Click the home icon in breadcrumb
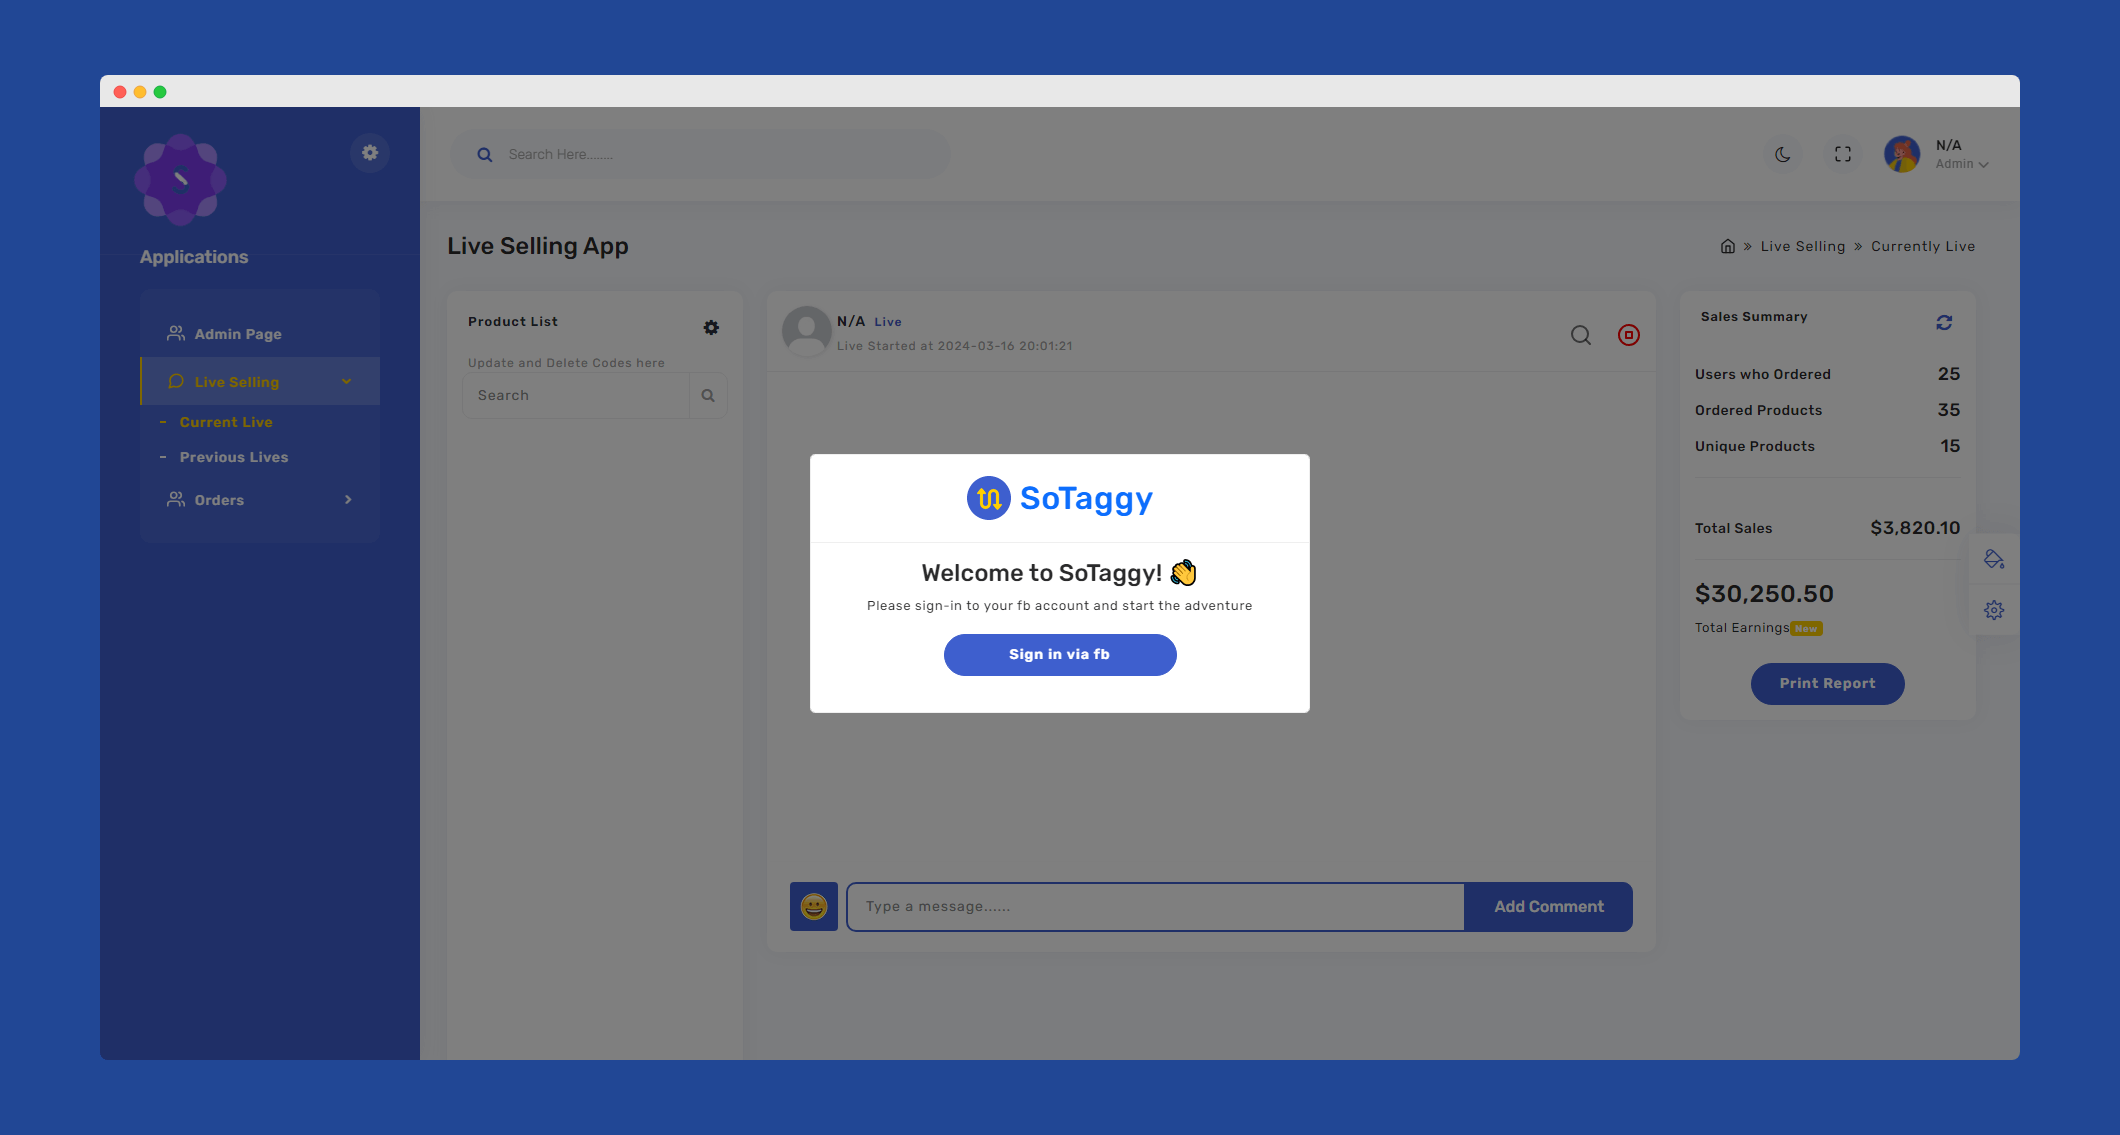The width and height of the screenshot is (2120, 1135). click(x=1727, y=246)
